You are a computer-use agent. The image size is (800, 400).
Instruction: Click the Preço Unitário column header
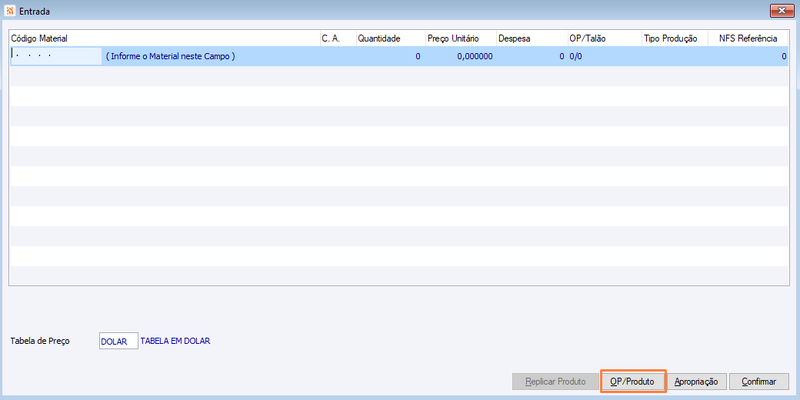(460, 38)
